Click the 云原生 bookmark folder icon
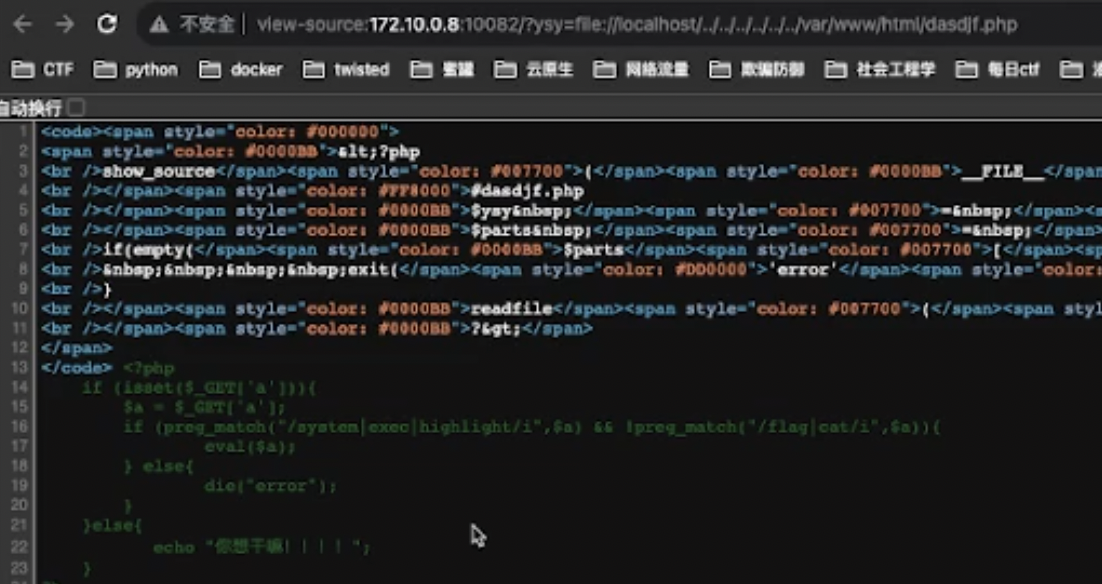The image size is (1102, 584). [508, 69]
